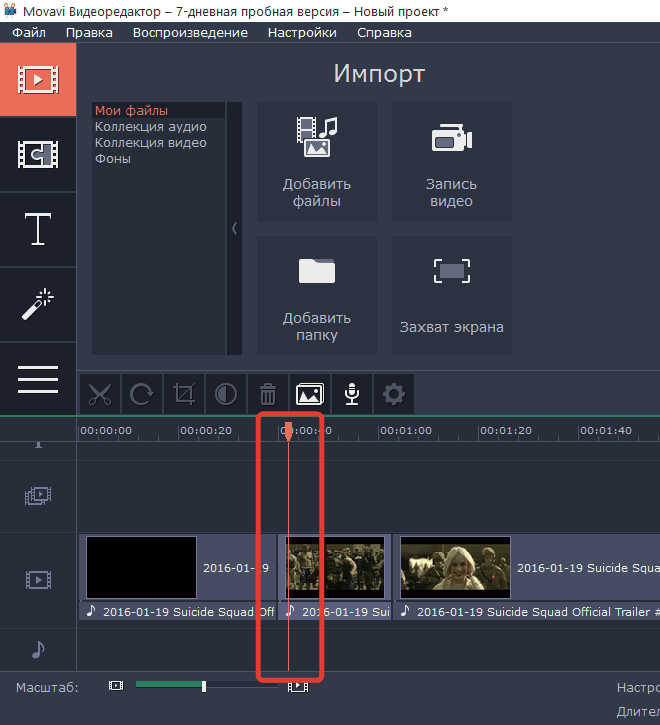Select first clip's audio track 'Suicide Squad Off'
This screenshot has height=725, width=660.
(x=178, y=612)
